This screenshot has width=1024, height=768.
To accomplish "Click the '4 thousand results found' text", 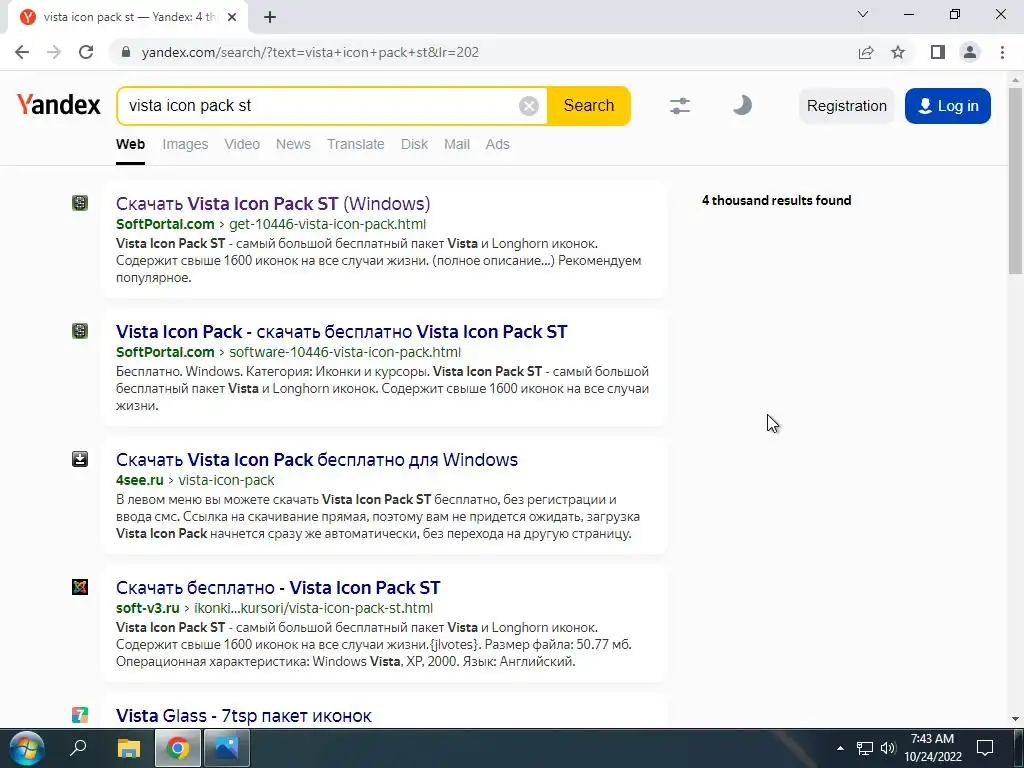I will (x=776, y=200).
